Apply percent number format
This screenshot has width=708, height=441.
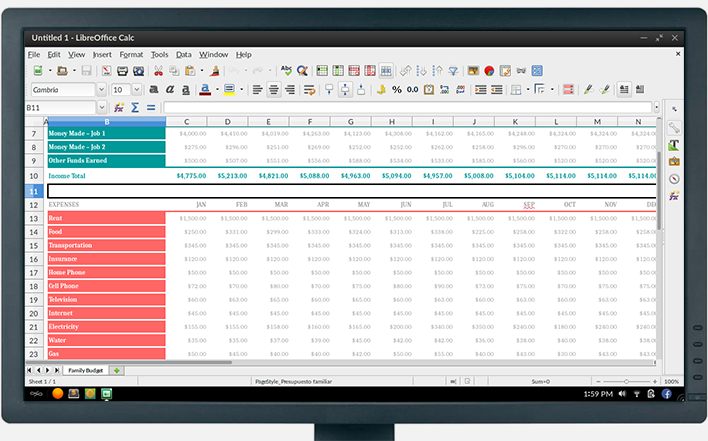tap(397, 90)
